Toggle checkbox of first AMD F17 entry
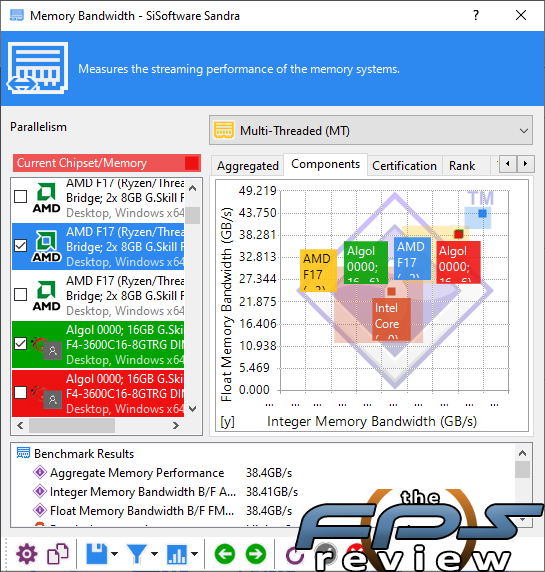The image size is (545, 572). [20, 196]
